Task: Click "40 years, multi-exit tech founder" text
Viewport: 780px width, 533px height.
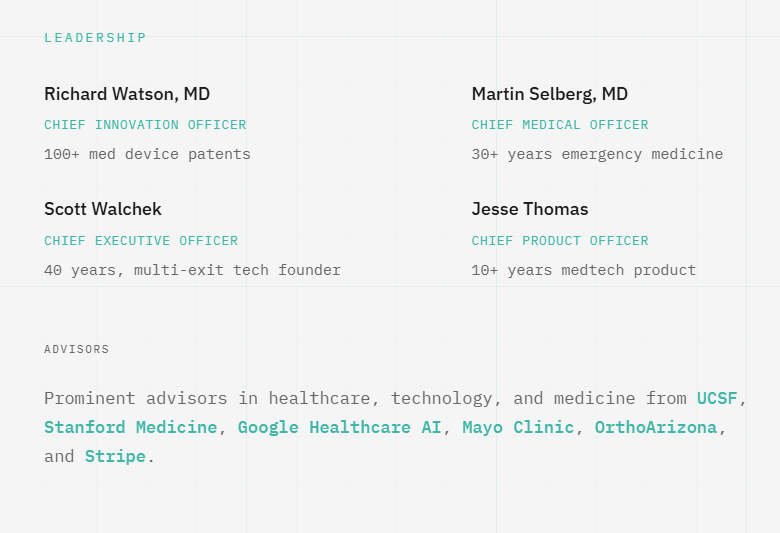Action: [192, 270]
